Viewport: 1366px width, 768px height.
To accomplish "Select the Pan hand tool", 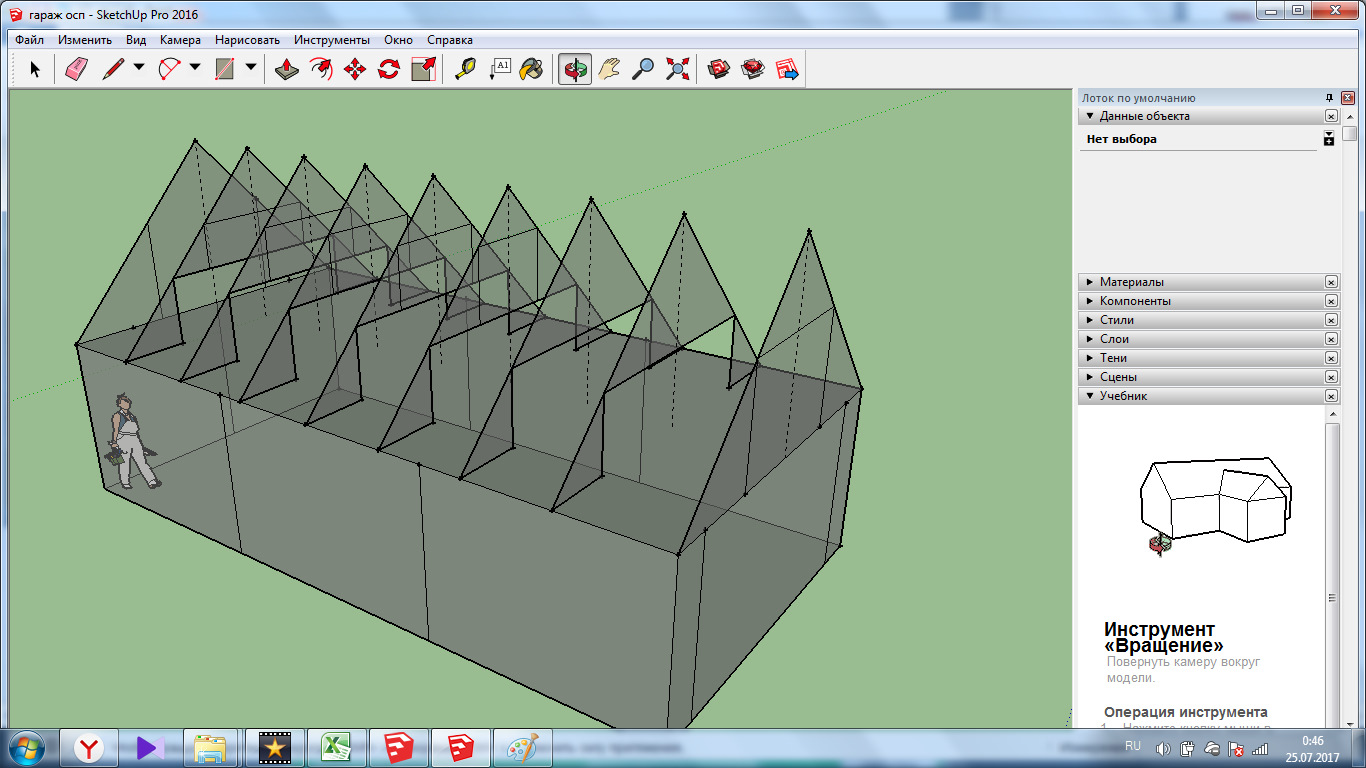I will pos(609,69).
